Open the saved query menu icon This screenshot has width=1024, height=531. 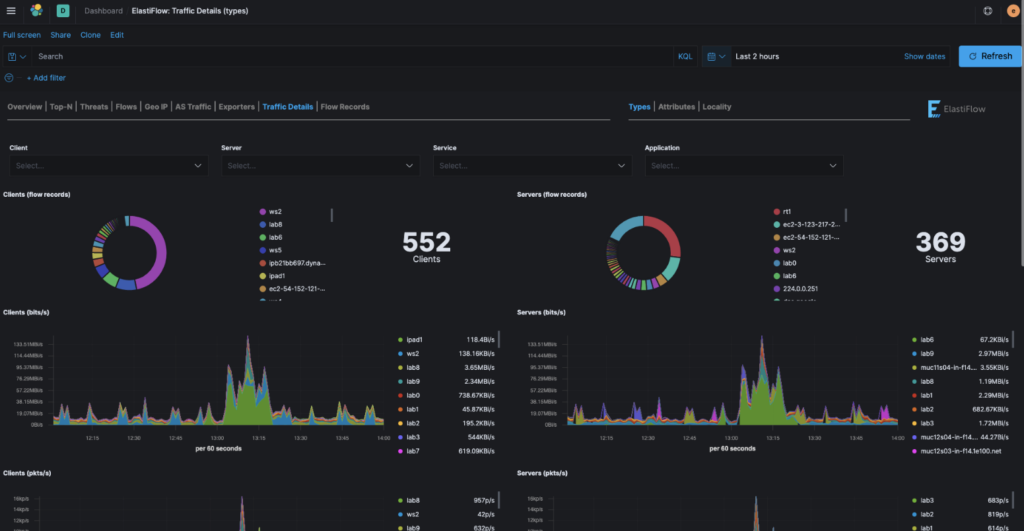17,57
